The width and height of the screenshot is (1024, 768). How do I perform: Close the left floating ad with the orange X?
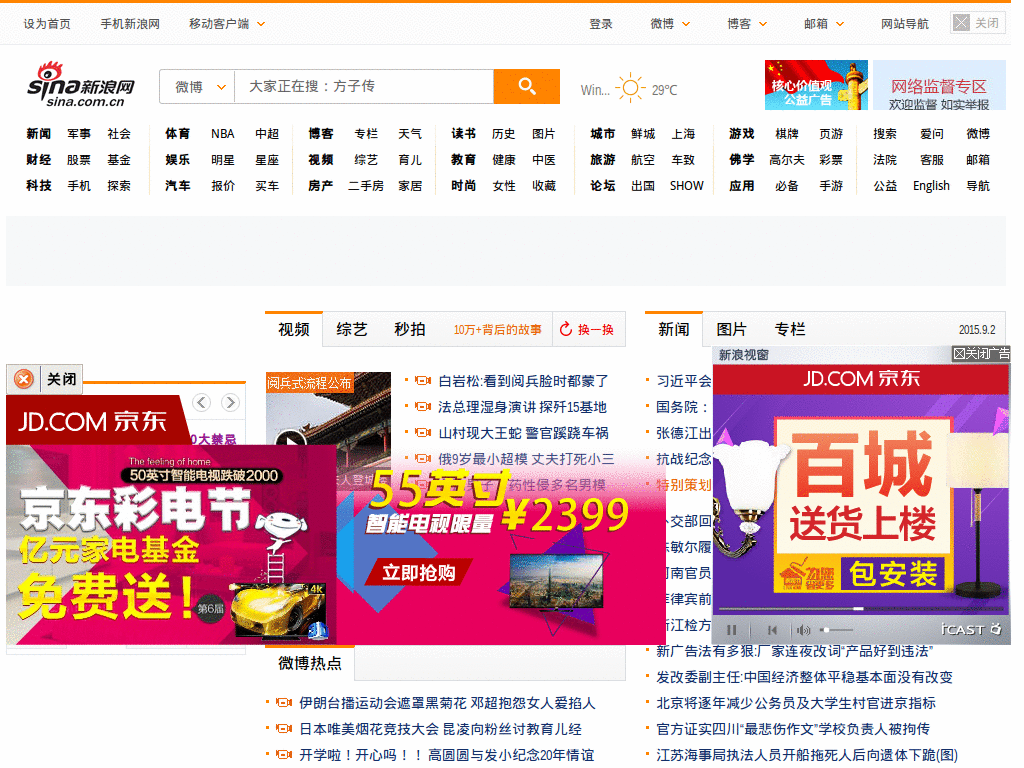point(24,379)
